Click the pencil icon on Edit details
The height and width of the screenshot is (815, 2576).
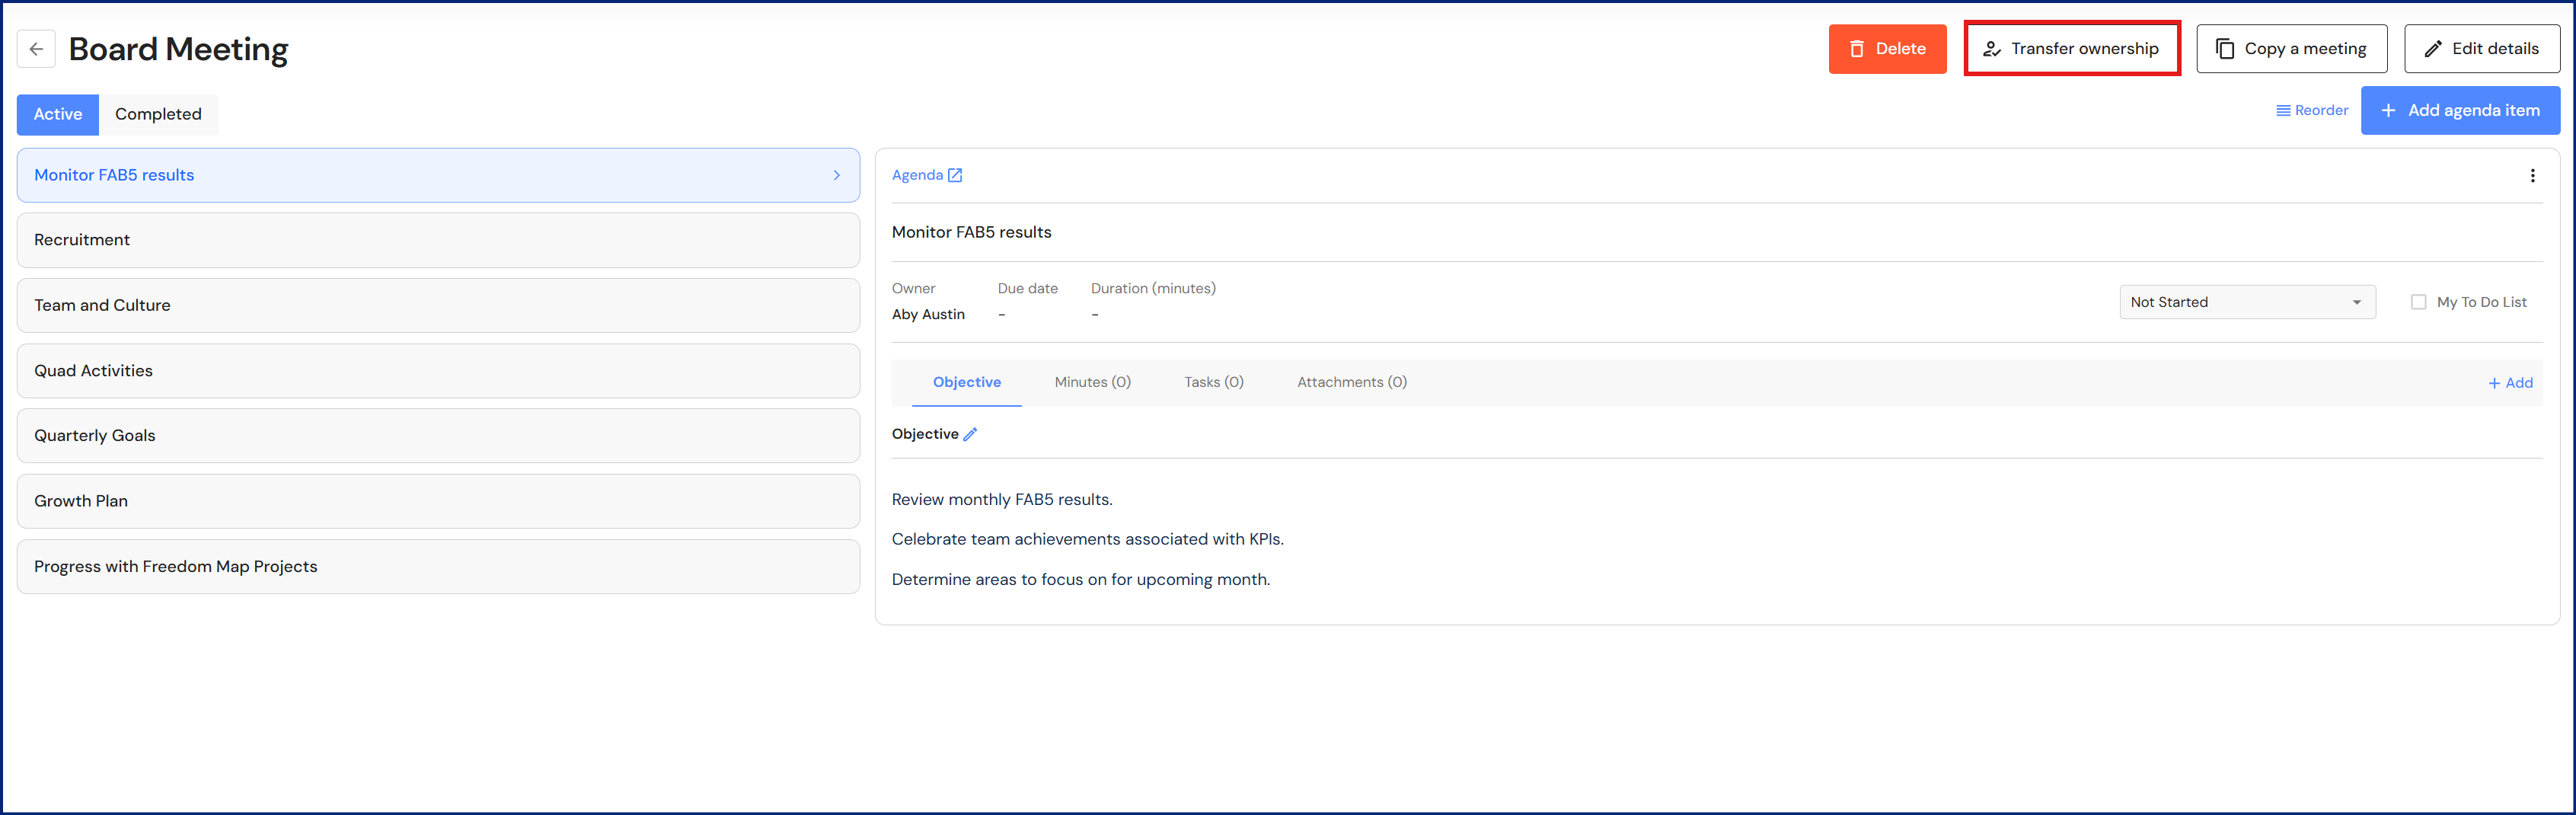[x=2433, y=49]
